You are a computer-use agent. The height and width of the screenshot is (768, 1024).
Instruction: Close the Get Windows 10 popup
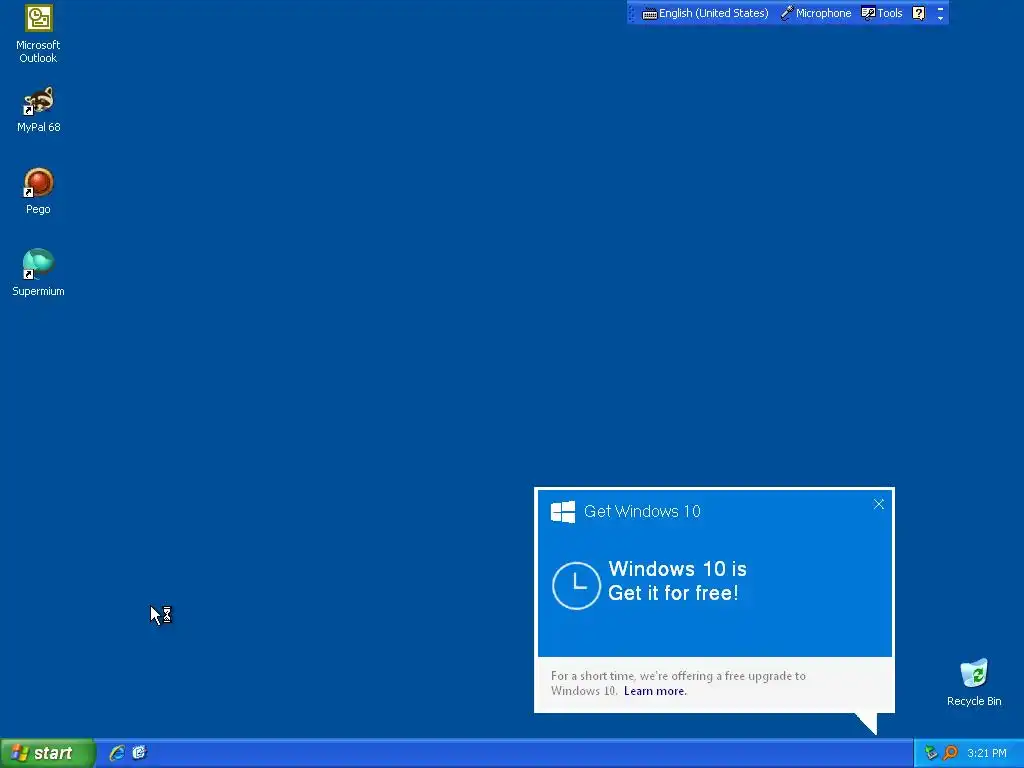click(878, 504)
